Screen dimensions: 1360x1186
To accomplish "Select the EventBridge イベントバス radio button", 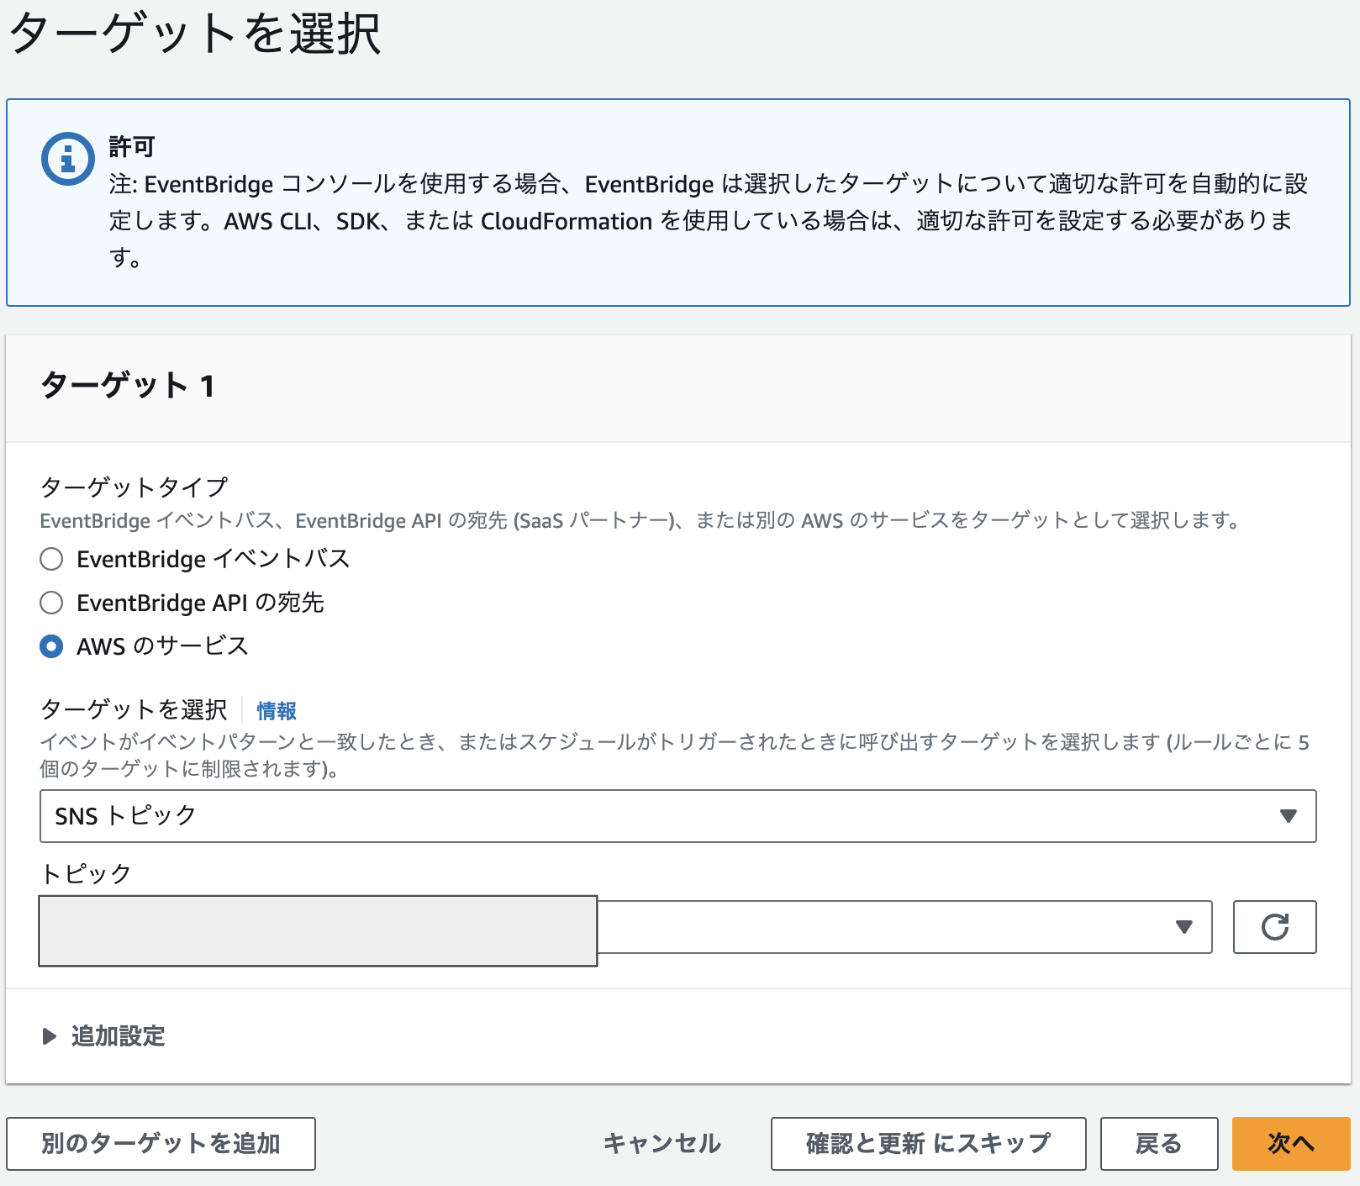I will click(51, 559).
